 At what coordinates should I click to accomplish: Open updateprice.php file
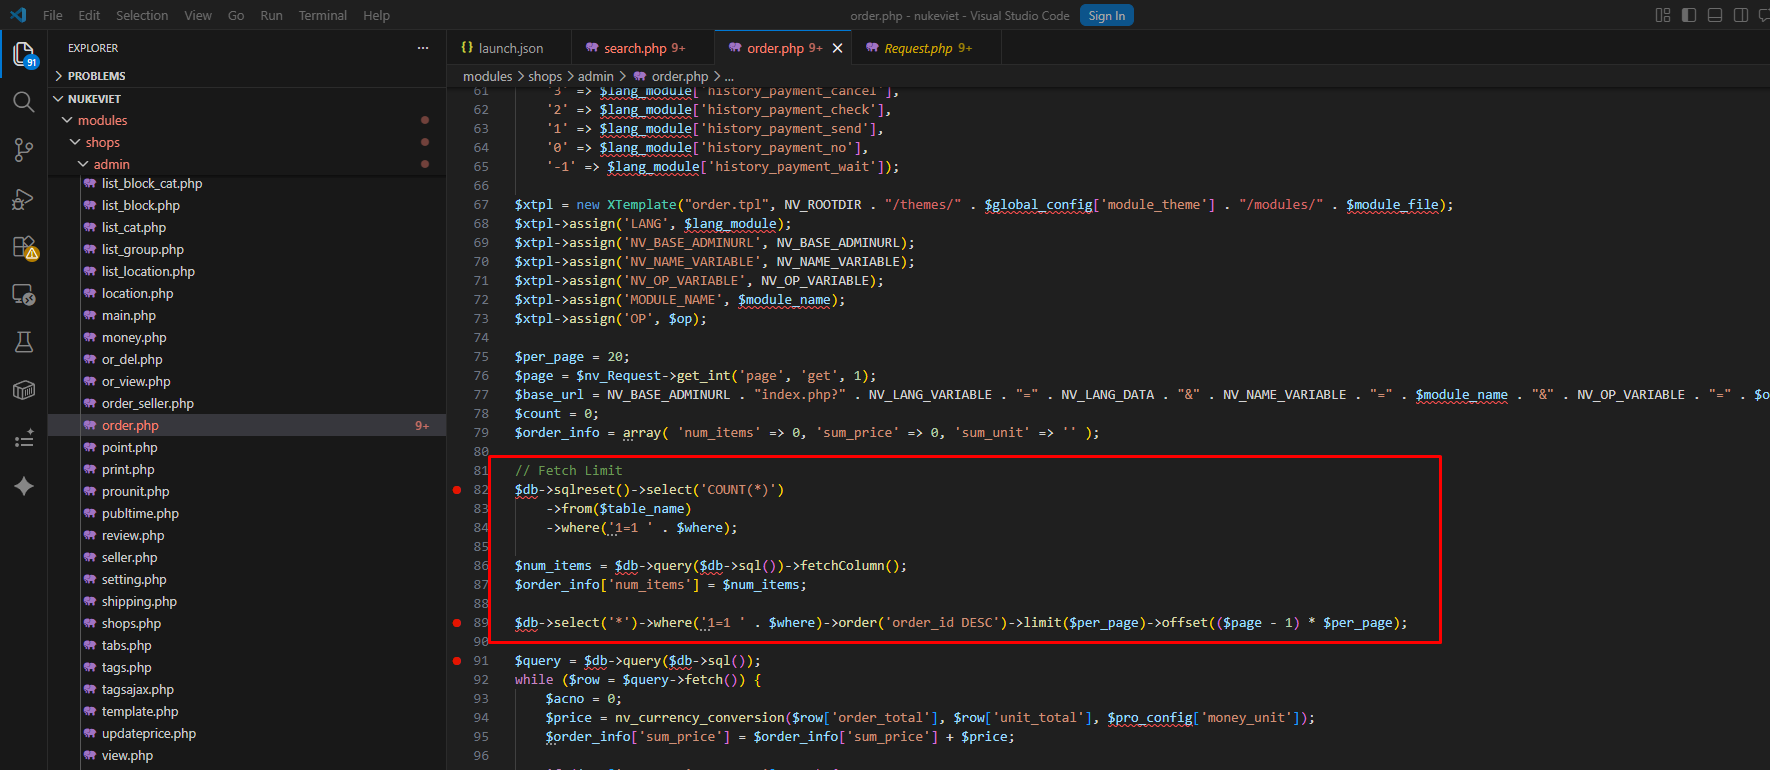coord(247,734)
